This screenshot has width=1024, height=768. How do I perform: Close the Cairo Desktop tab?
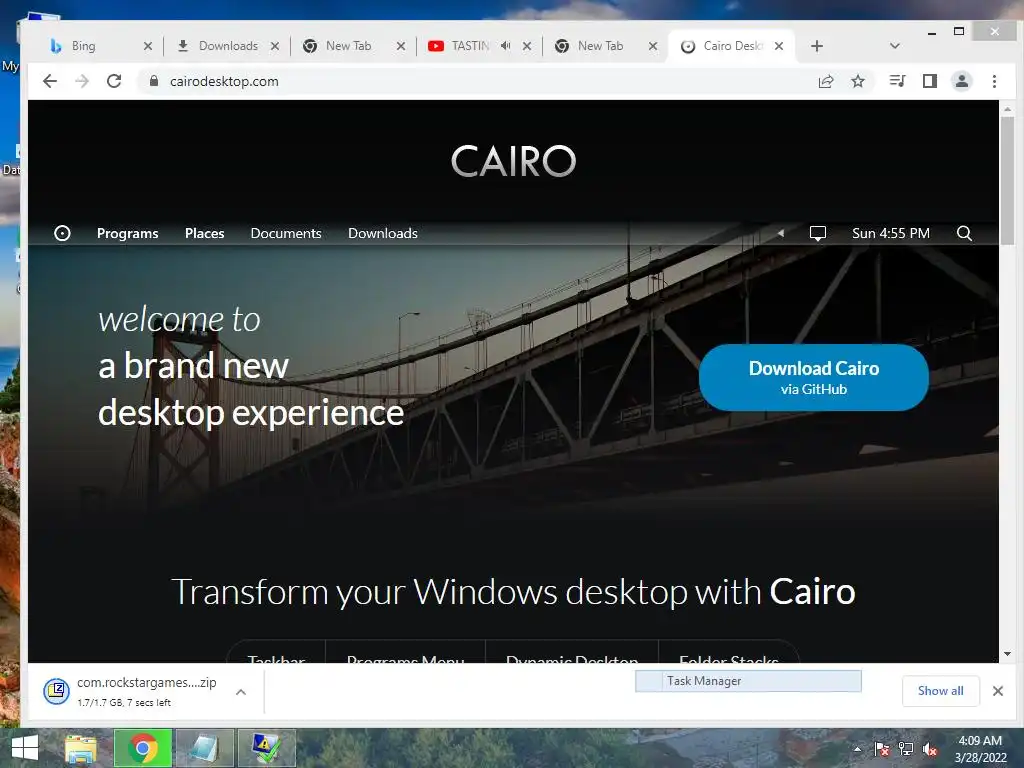[x=779, y=46]
